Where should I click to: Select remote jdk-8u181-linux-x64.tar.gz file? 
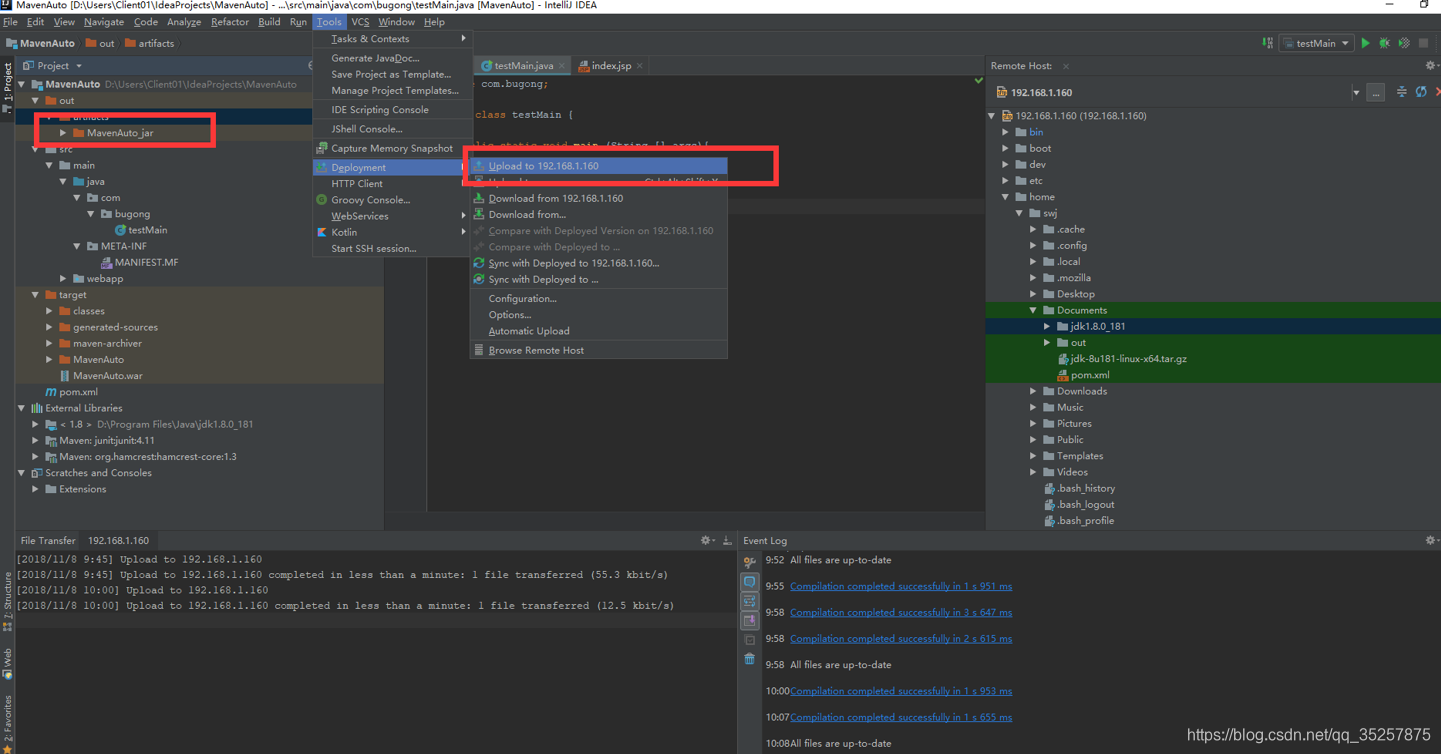[1121, 359]
